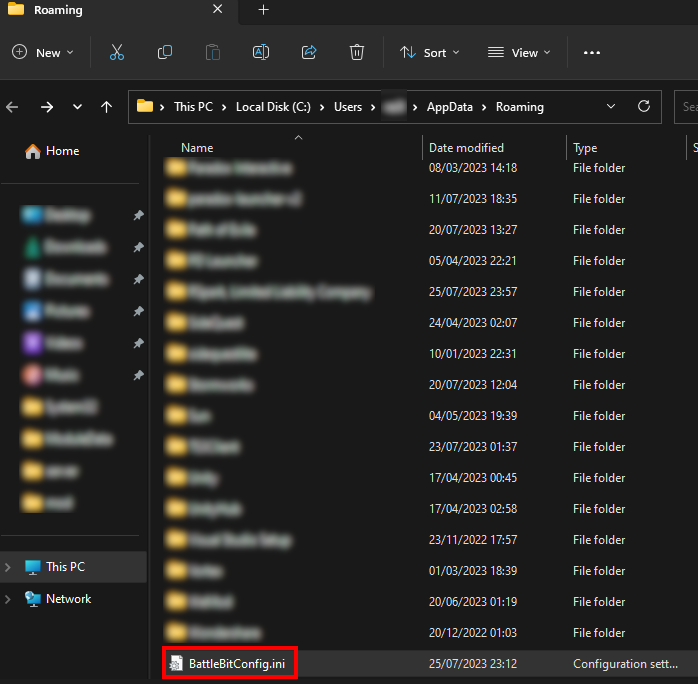Open the recent locations chevron
Screen dimensions: 698x684
(77, 107)
